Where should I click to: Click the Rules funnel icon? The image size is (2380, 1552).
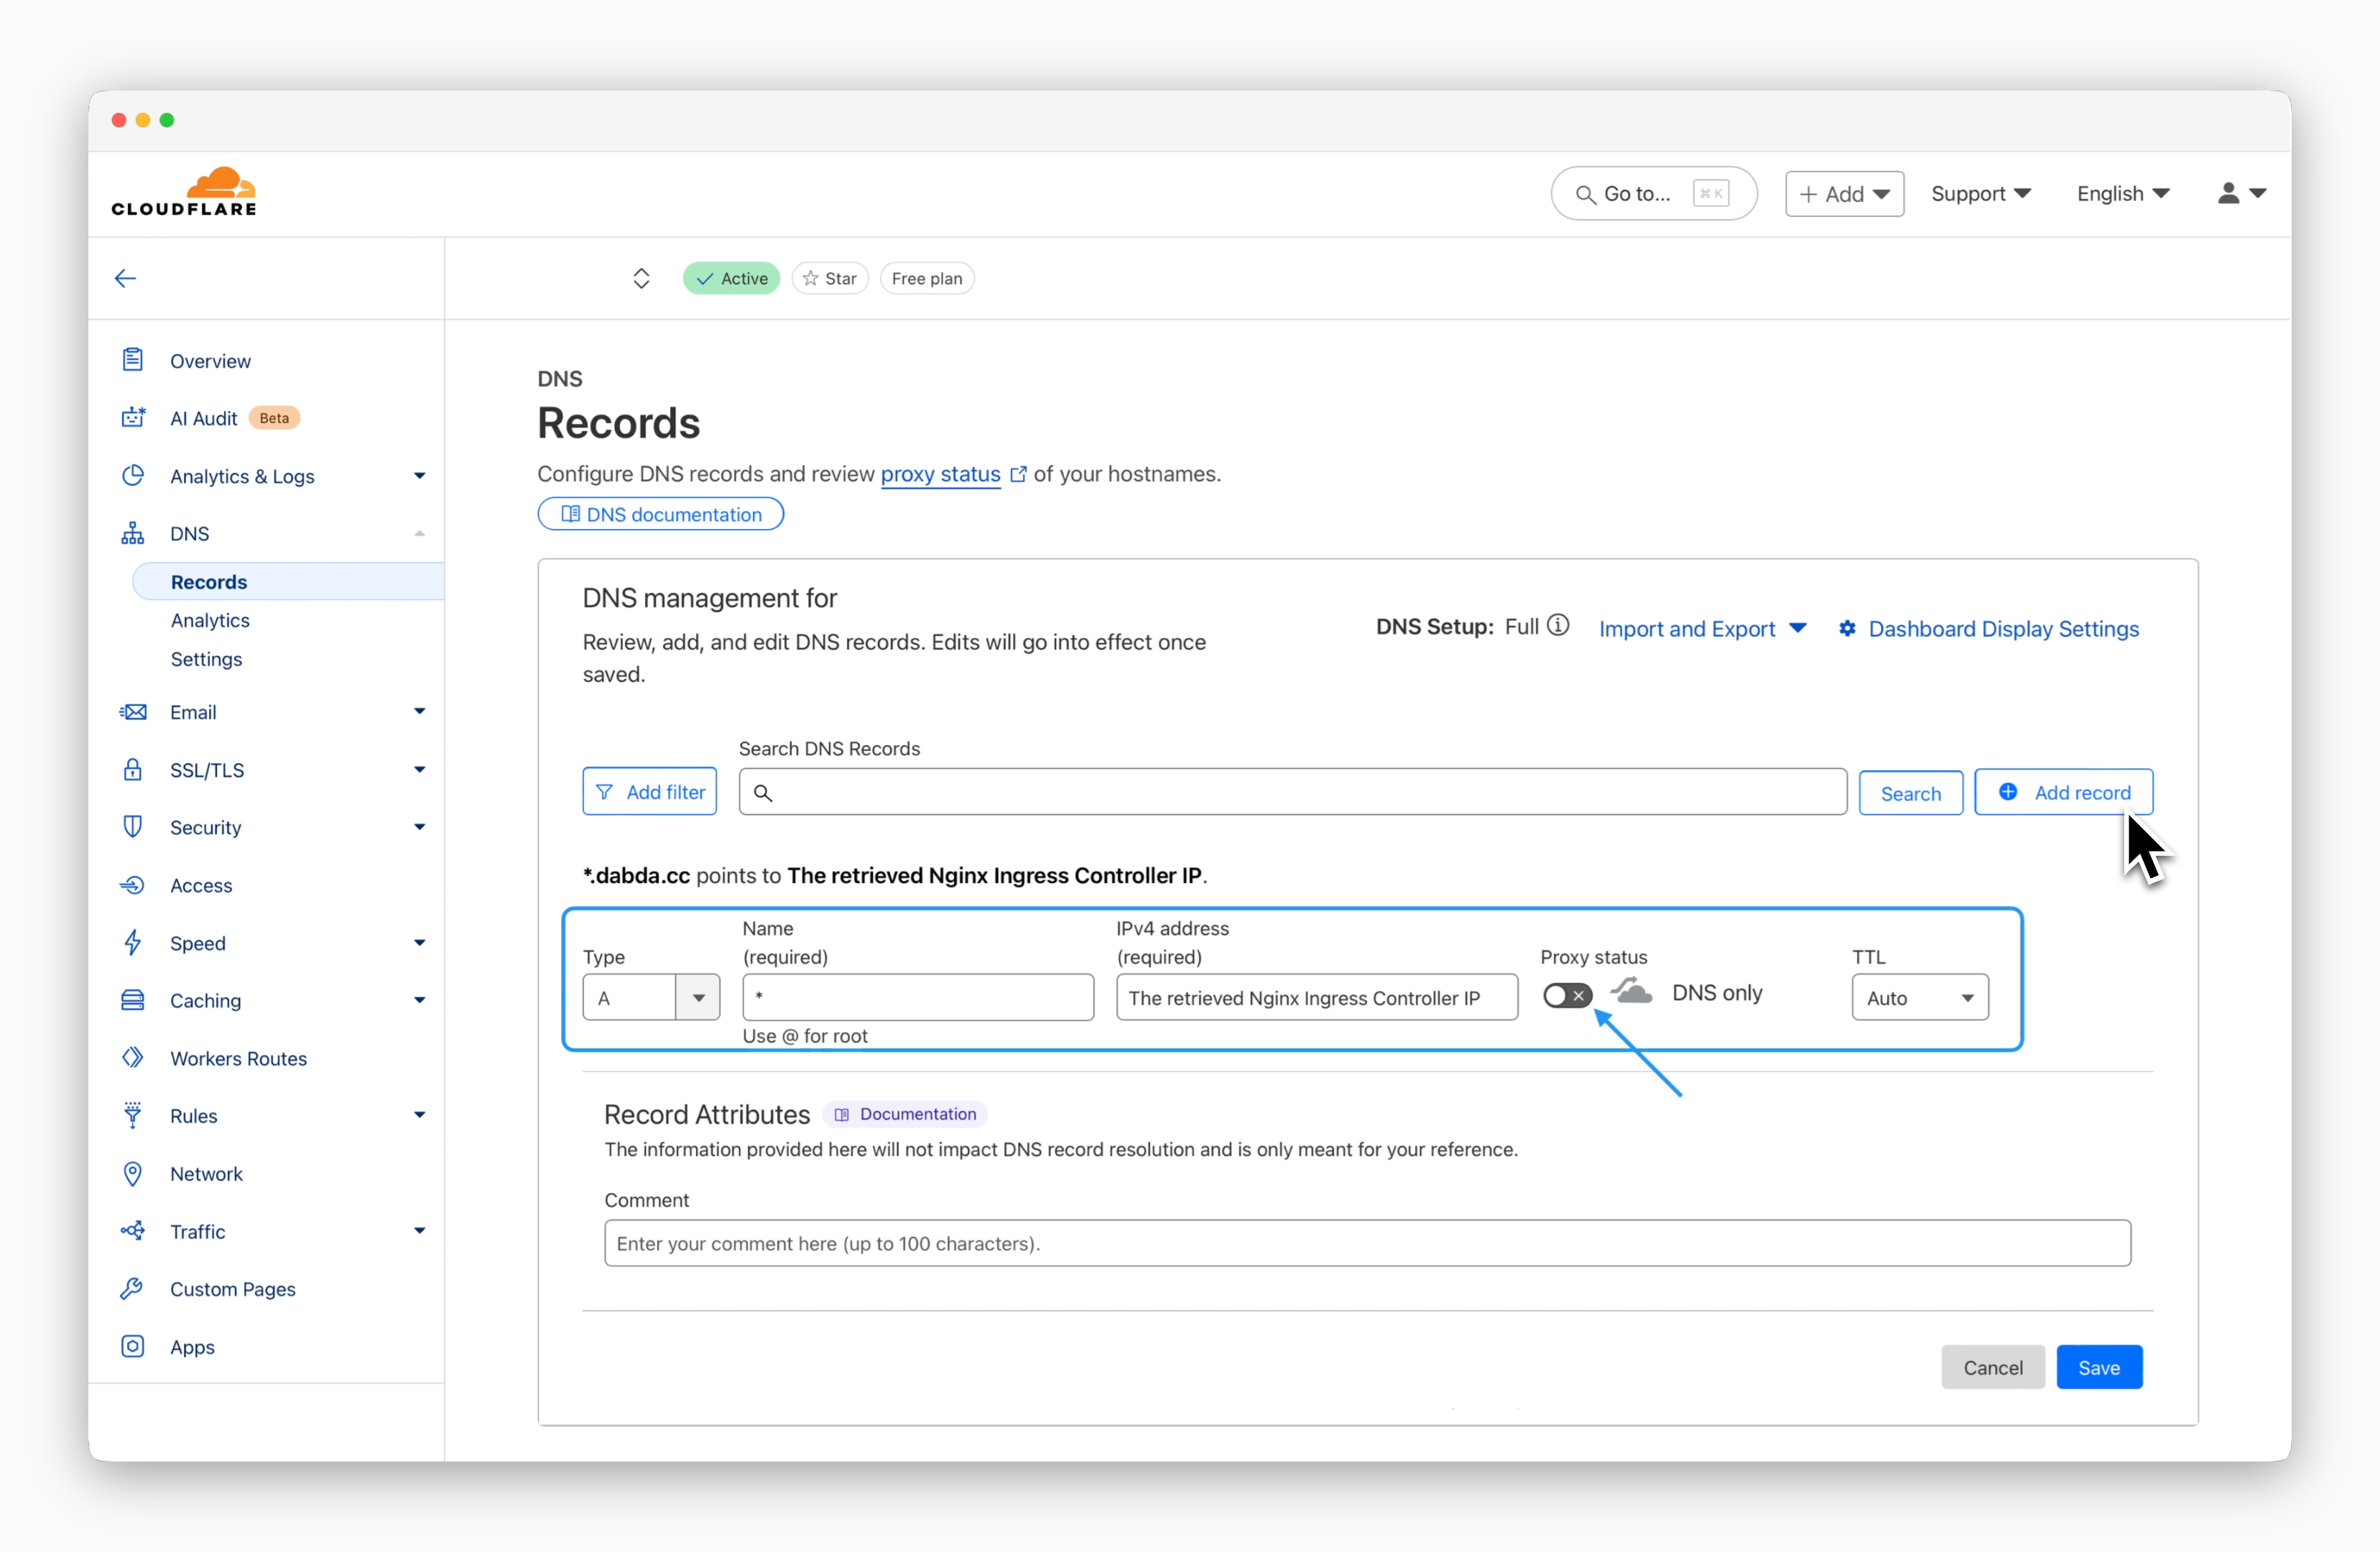pos(133,1115)
